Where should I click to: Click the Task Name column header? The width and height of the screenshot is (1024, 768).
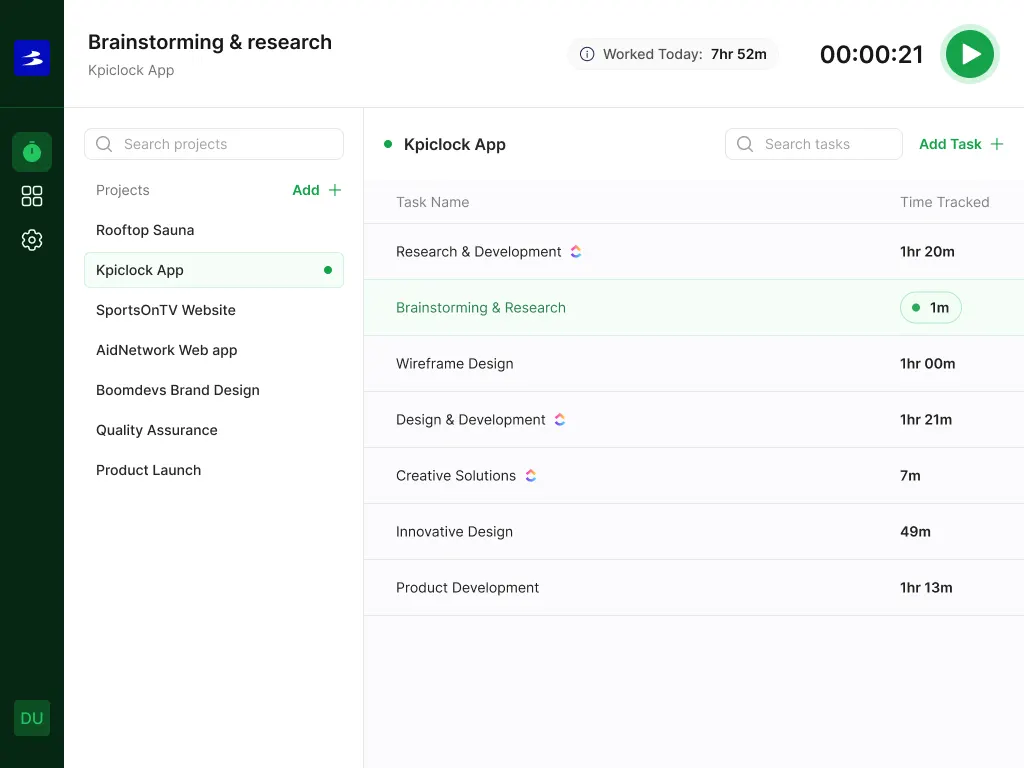pyautogui.click(x=432, y=202)
